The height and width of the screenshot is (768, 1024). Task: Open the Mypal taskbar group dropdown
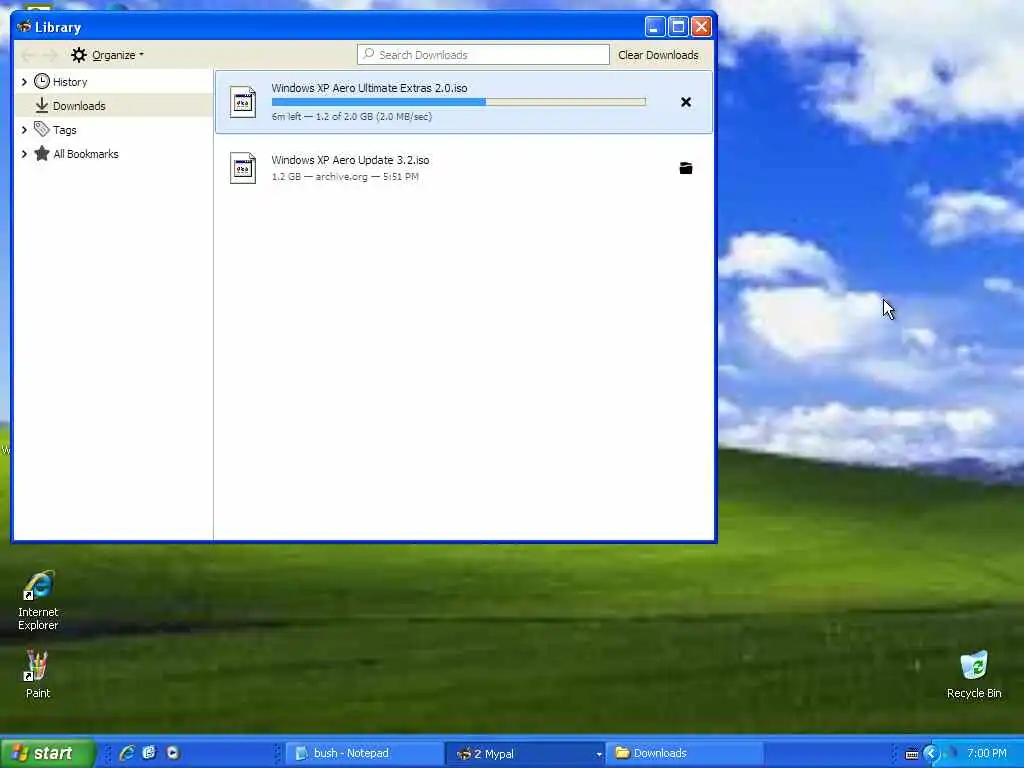pyautogui.click(x=598, y=754)
